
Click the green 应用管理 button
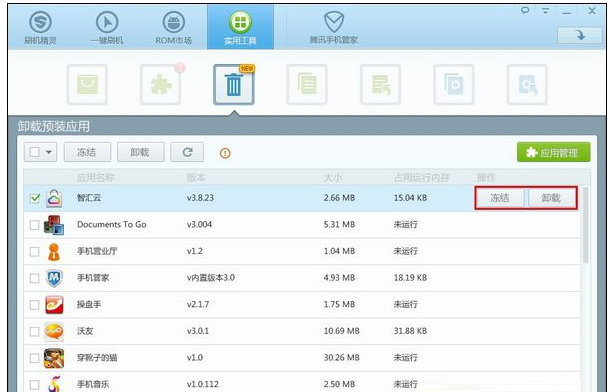tap(554, 152)
